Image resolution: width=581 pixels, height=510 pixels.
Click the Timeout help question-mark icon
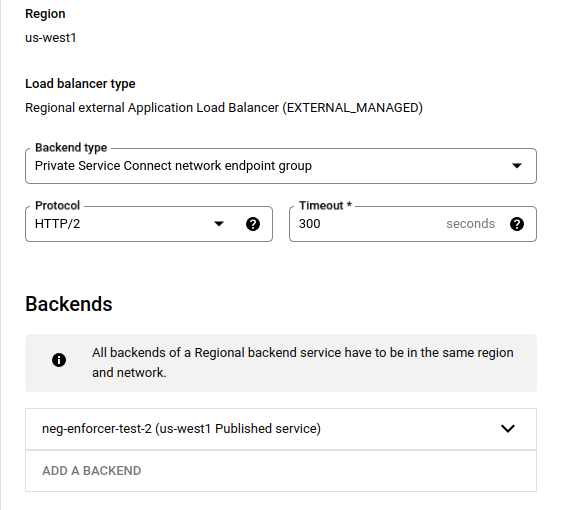[x=517, y=224]
